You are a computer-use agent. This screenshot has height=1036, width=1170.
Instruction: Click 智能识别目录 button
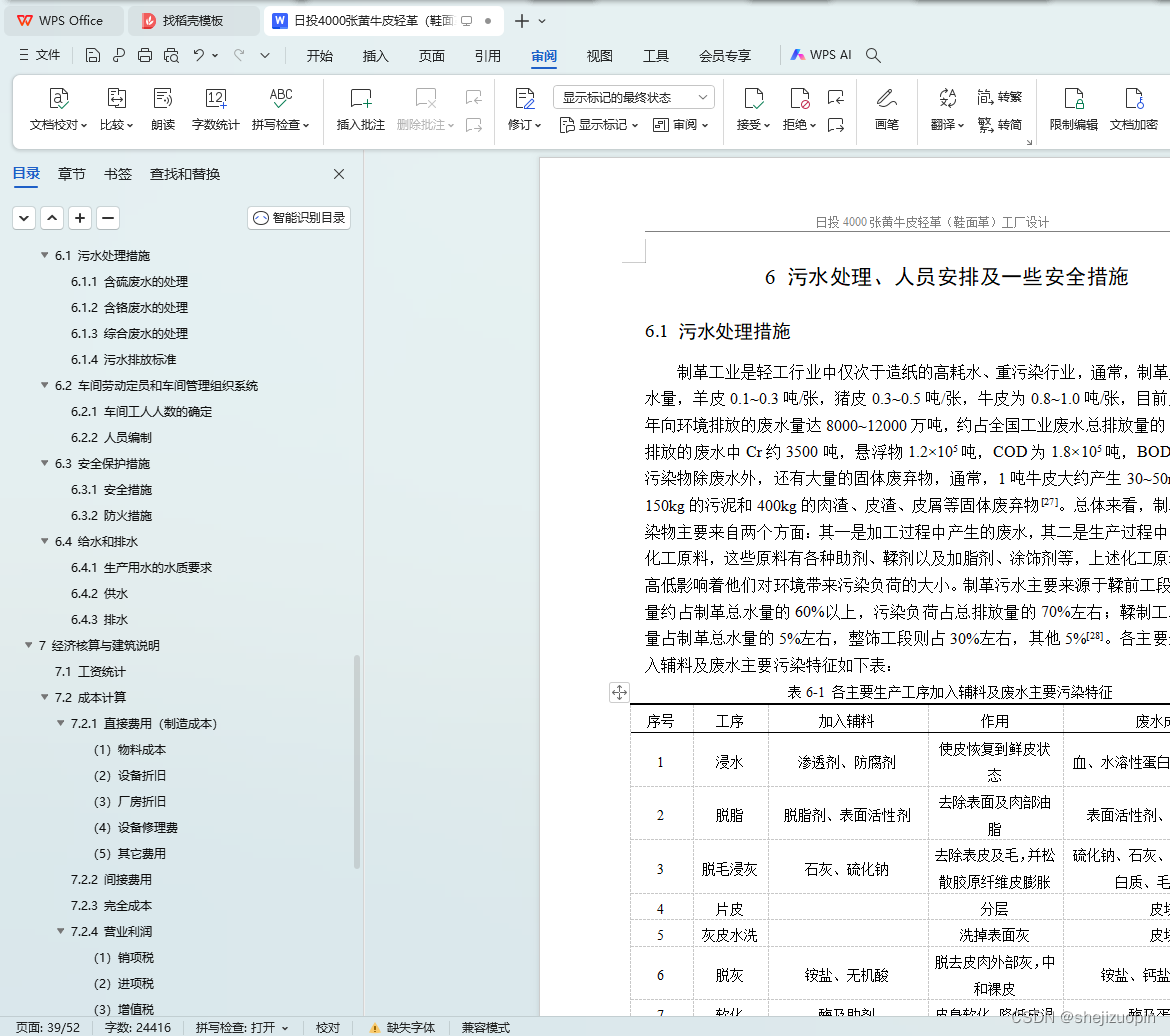click(299, 218)
